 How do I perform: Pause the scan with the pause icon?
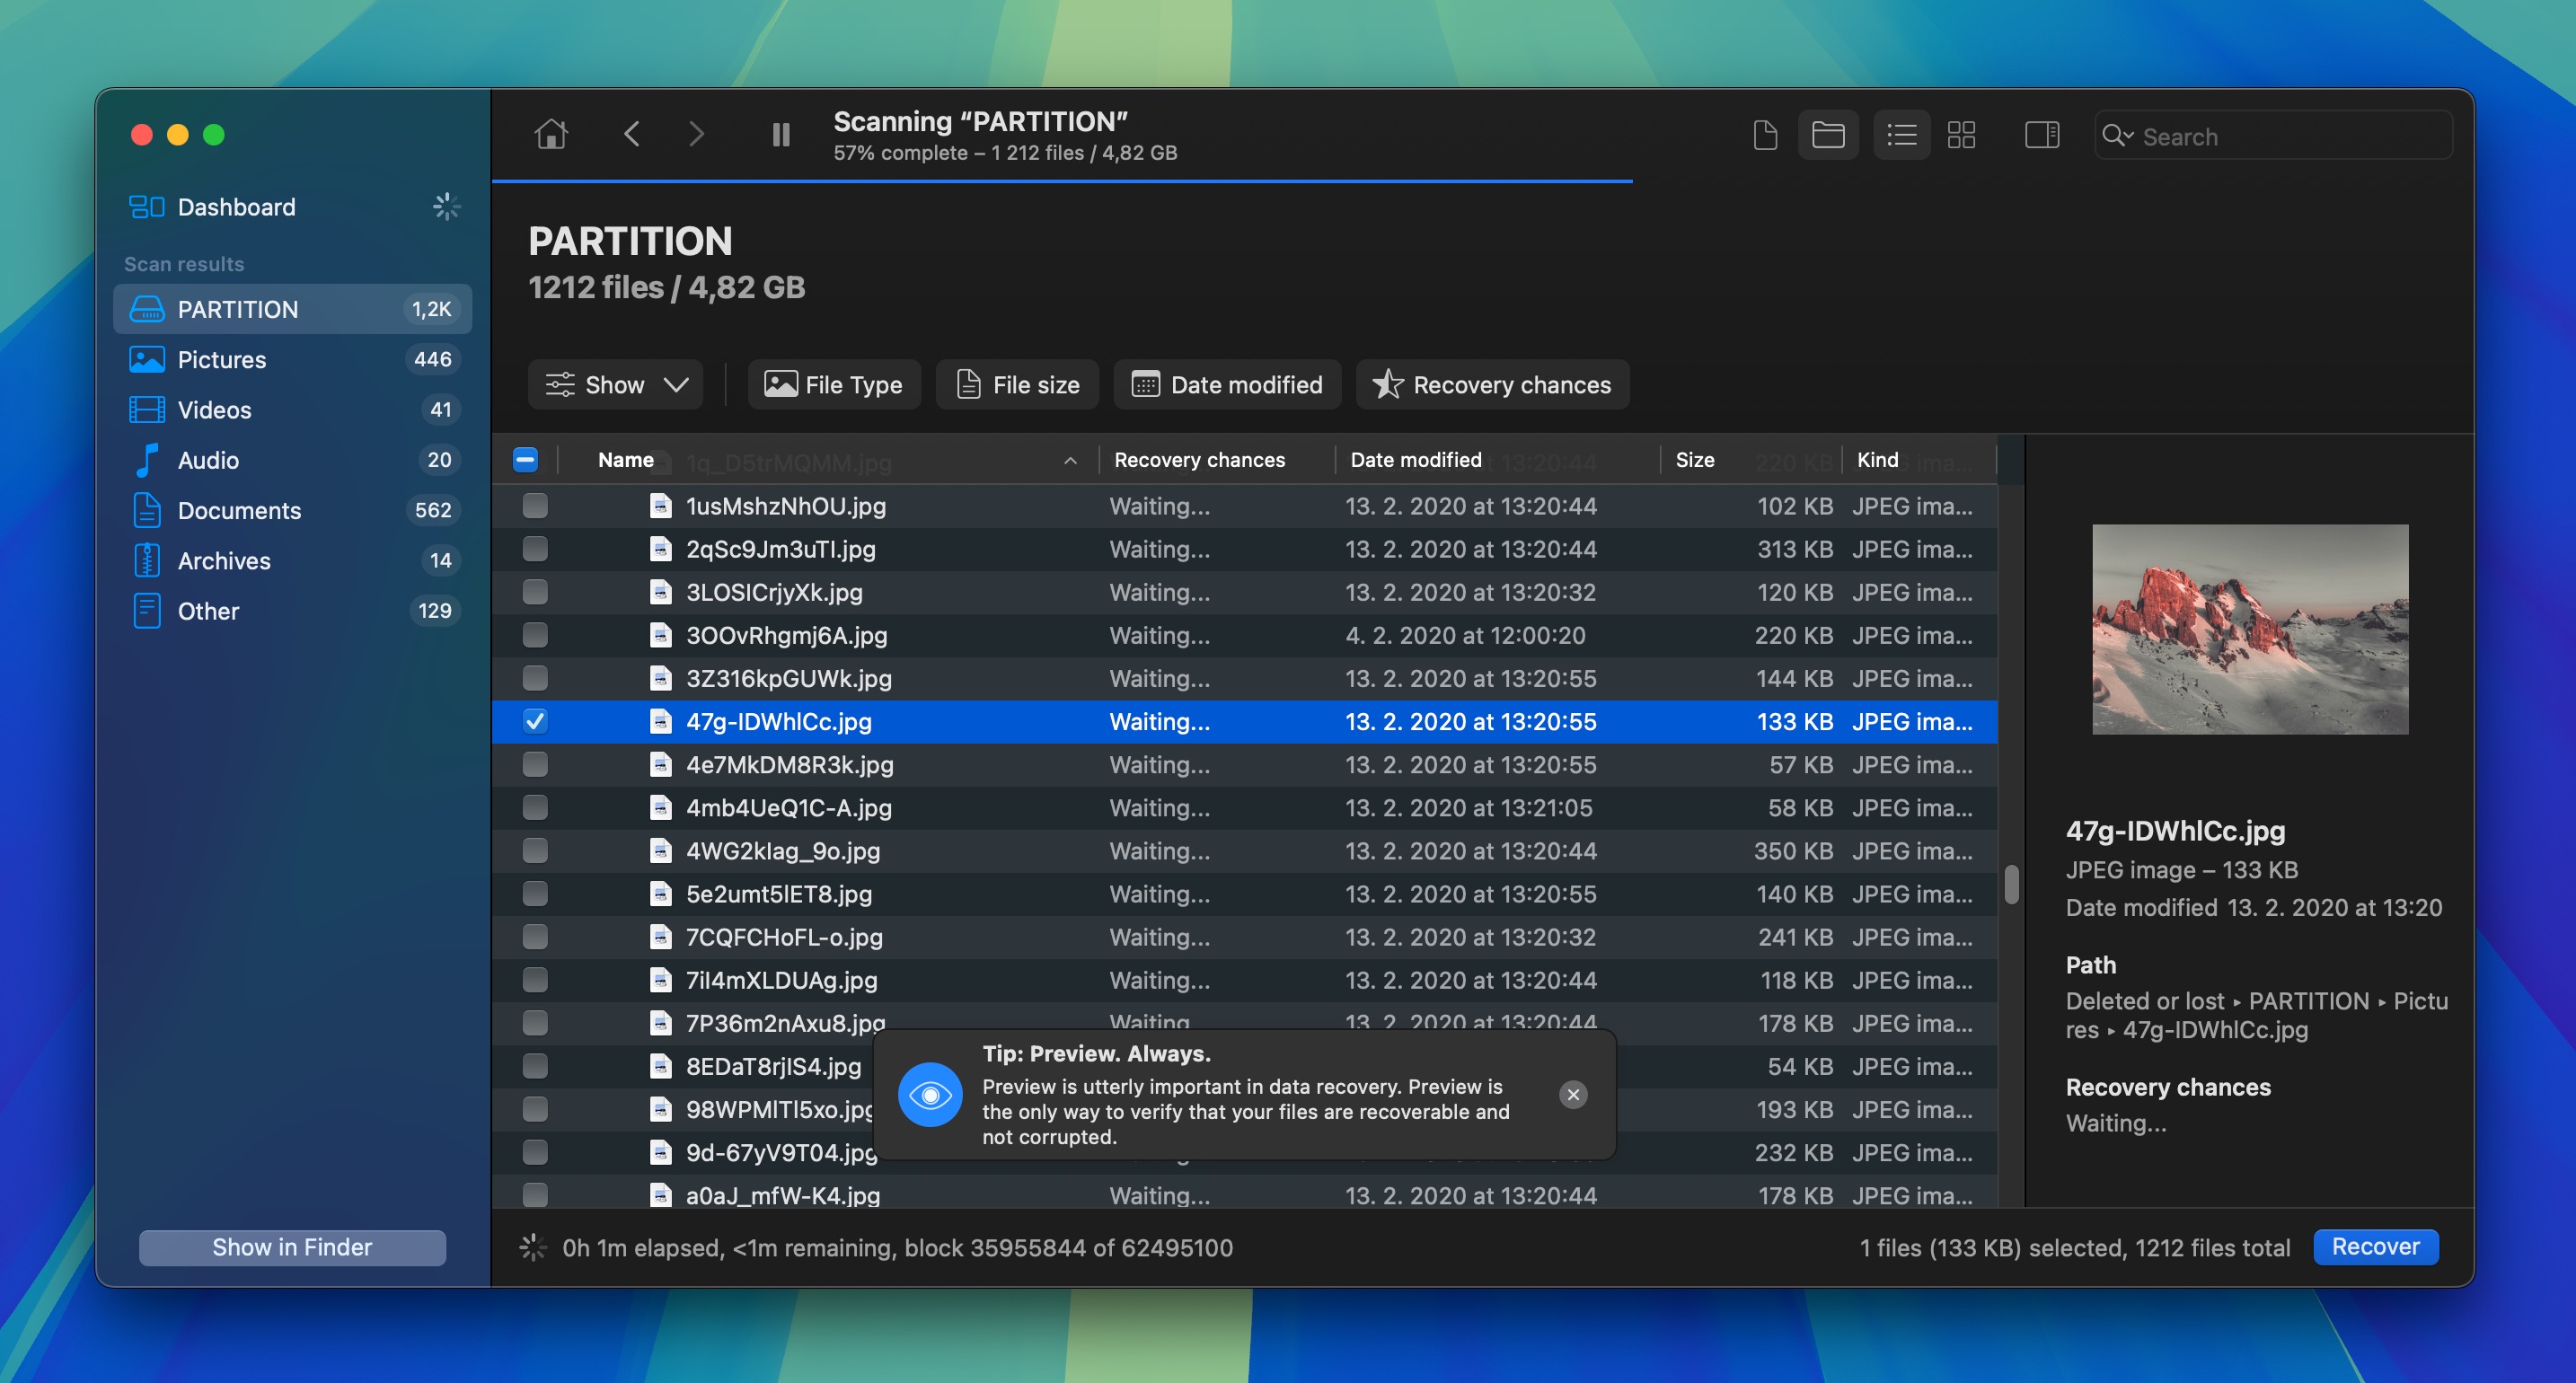(781, 134)
